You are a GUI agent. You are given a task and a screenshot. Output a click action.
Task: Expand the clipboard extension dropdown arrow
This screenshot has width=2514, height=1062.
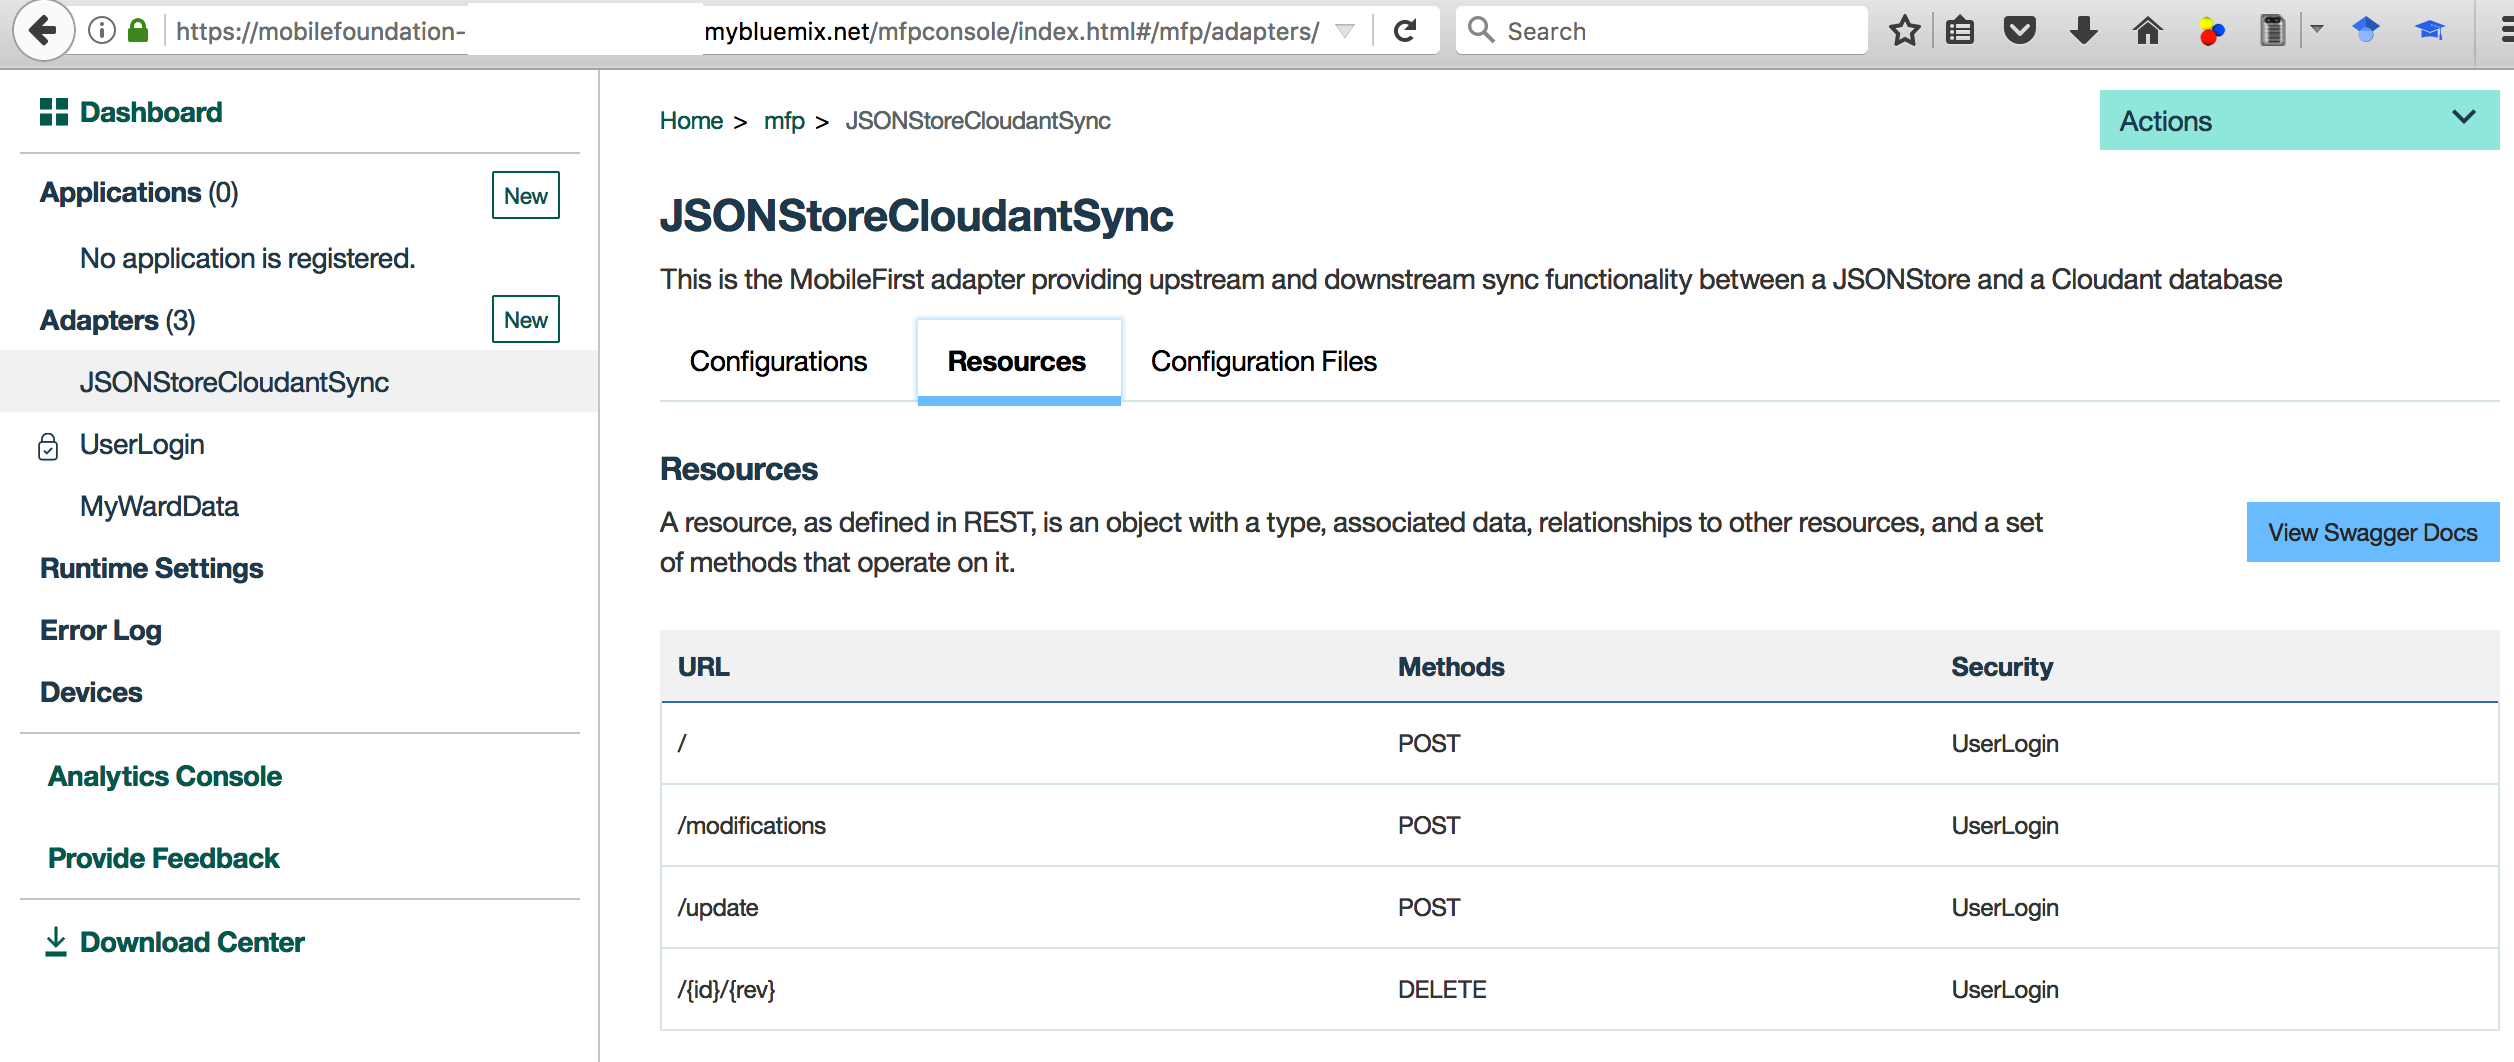point(2316,30)
